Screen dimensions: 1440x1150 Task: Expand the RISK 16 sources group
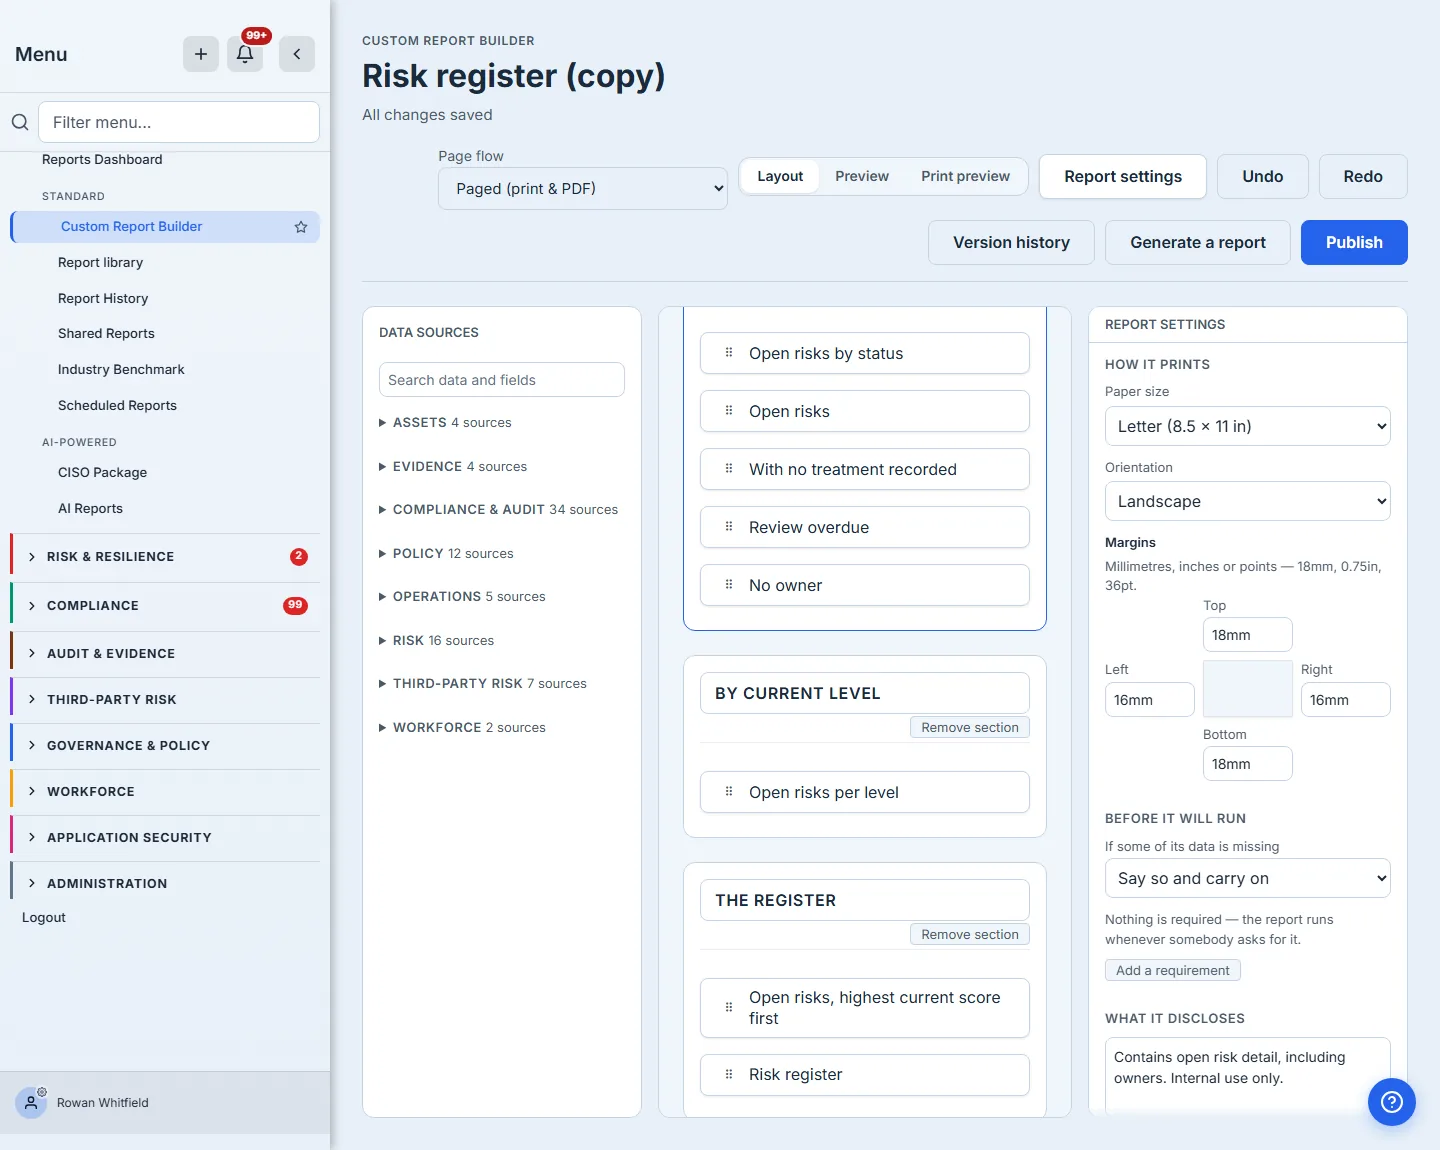click(436, 641)
